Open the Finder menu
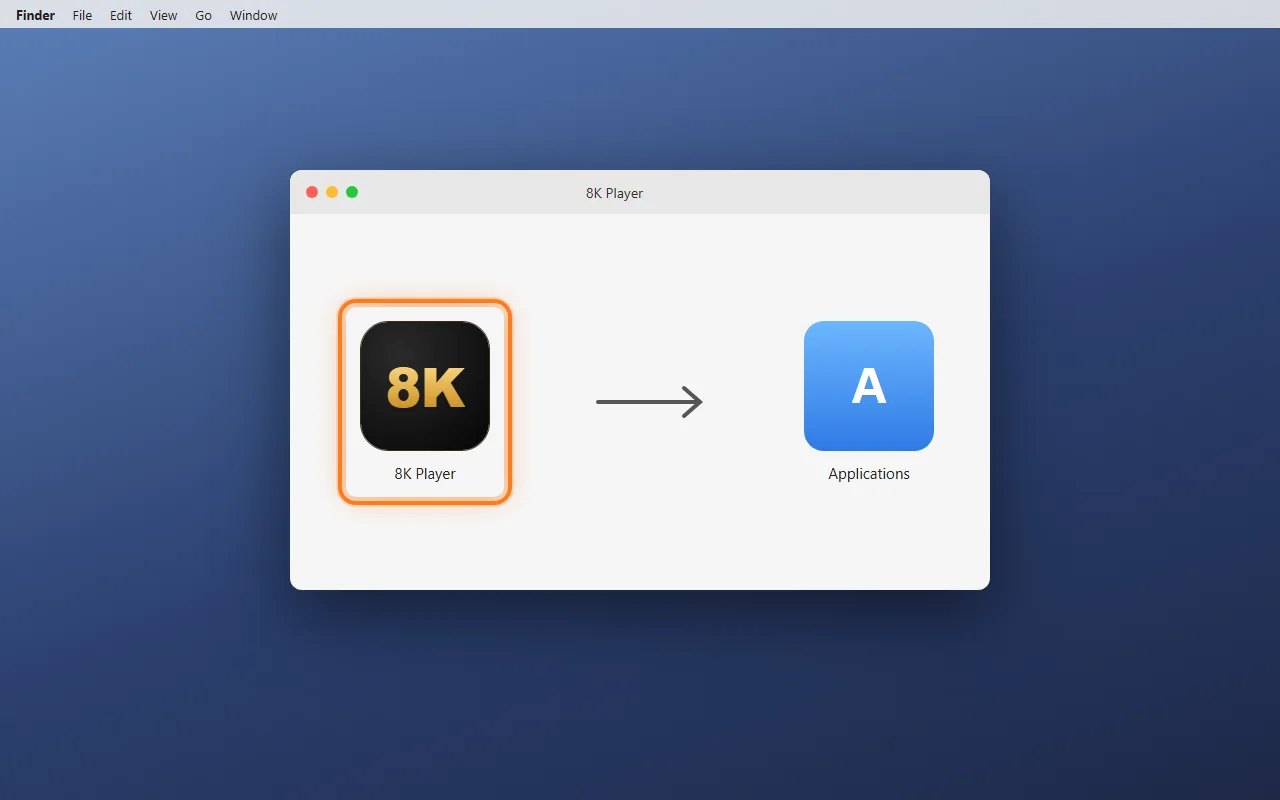The height and width of the screenshot is (800, 1280). pyautogui.click(x=36, y=15)
